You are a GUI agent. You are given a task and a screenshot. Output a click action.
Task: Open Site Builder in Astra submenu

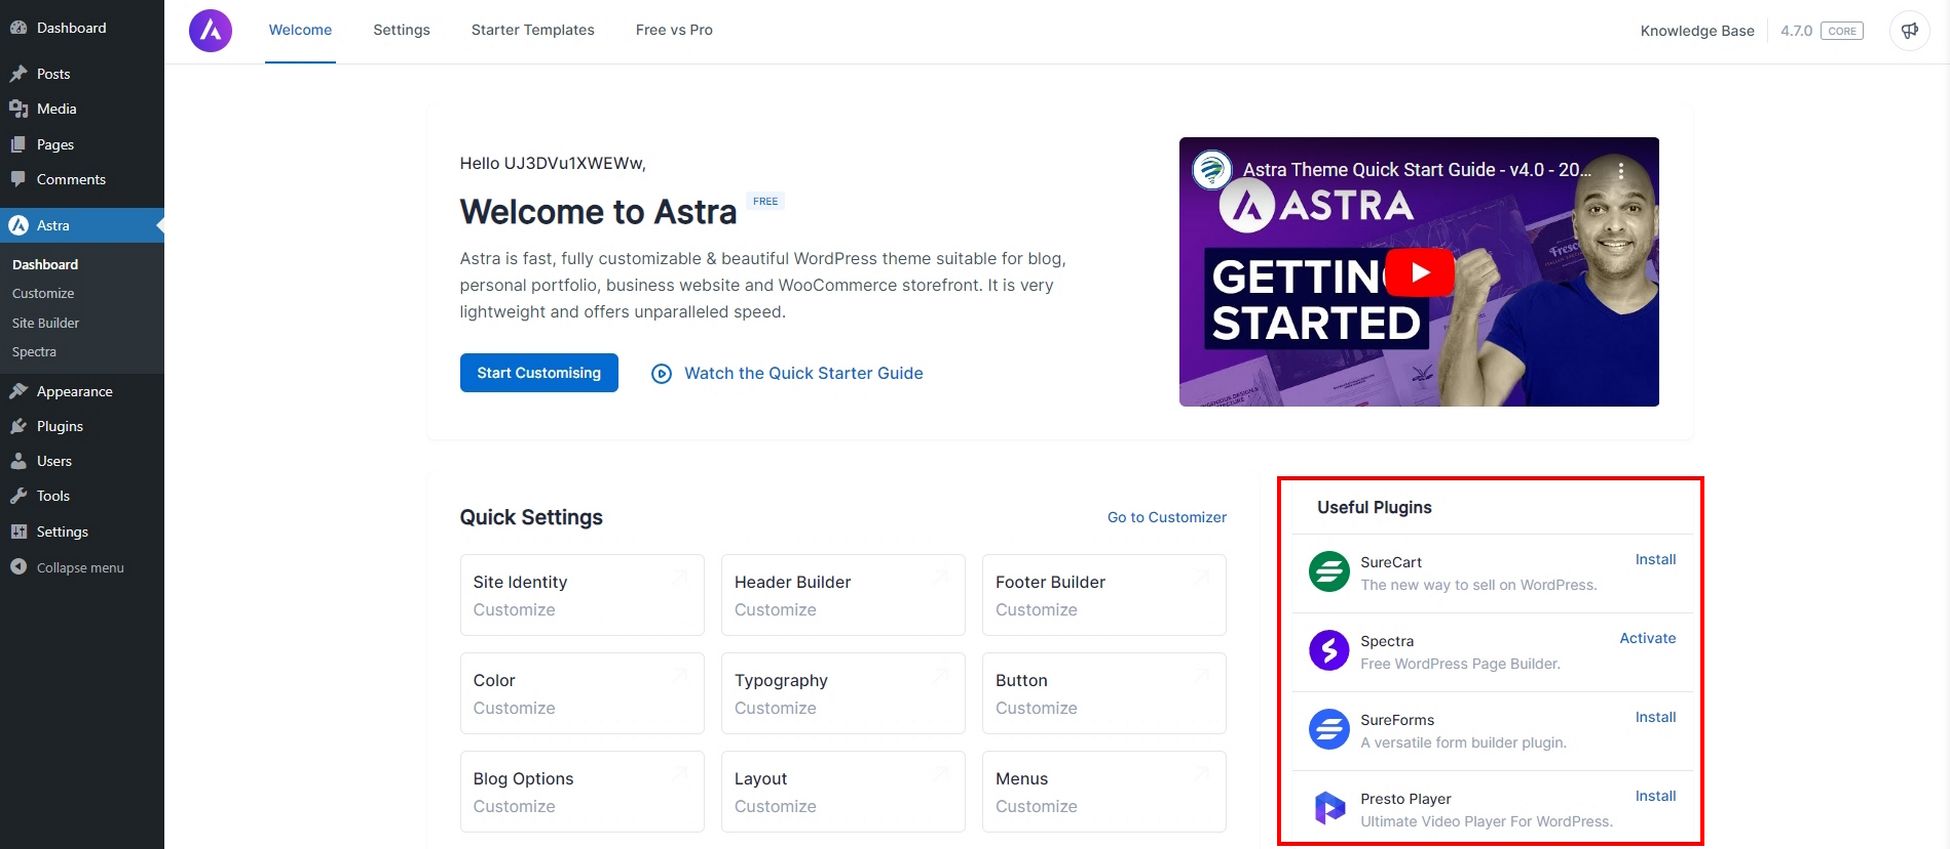45,323
